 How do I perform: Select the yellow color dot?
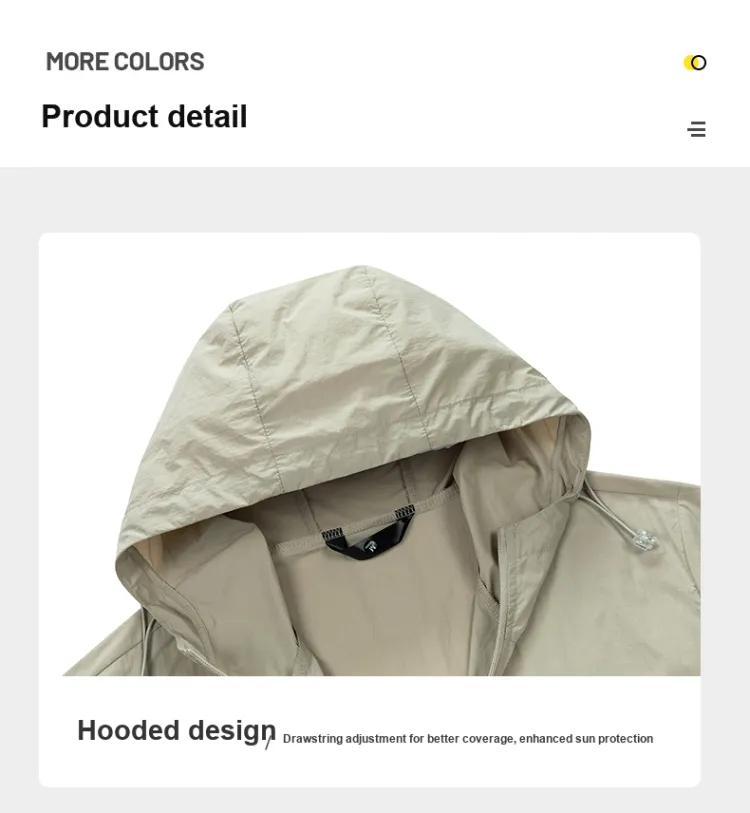pyautogui.click(x=688, y=63)
